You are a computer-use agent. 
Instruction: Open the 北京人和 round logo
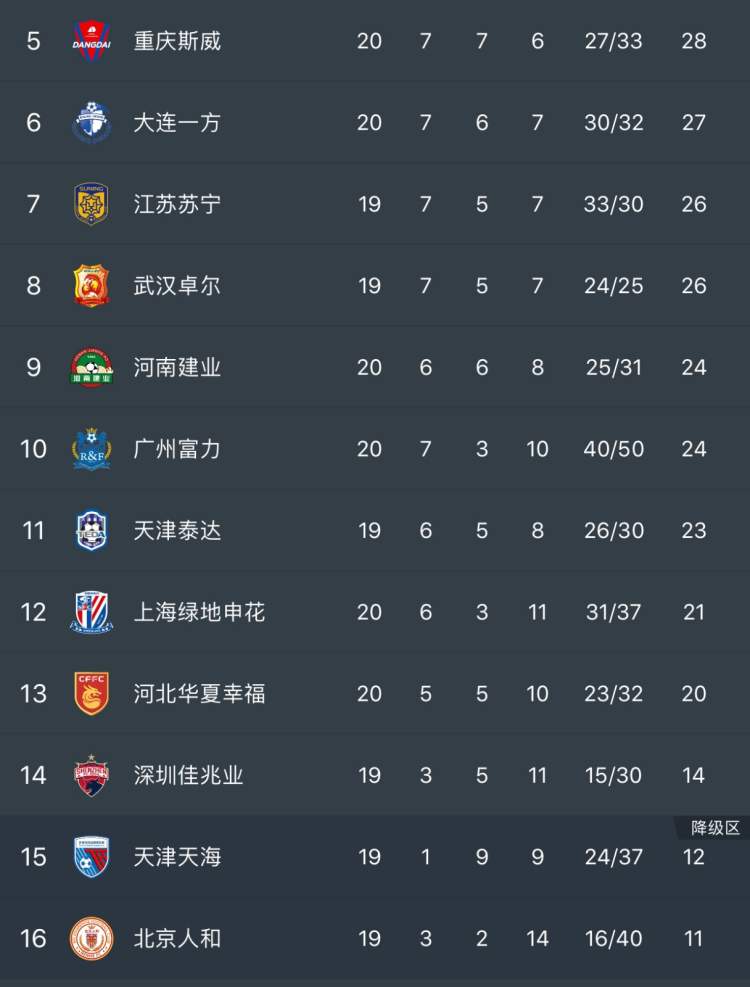click(92, 938)
